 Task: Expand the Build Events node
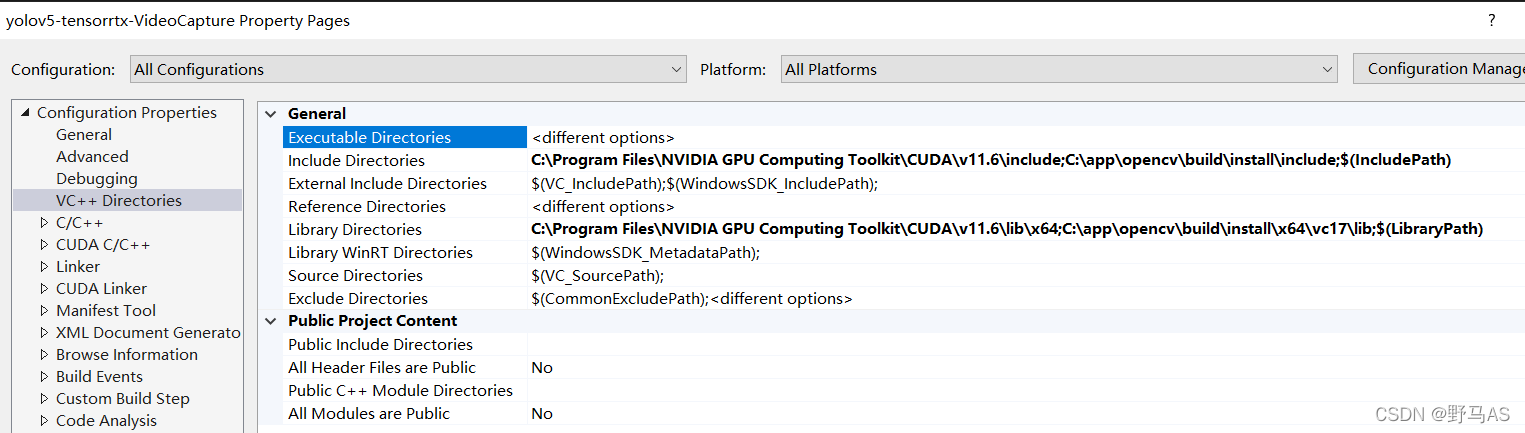coord(44,377)
